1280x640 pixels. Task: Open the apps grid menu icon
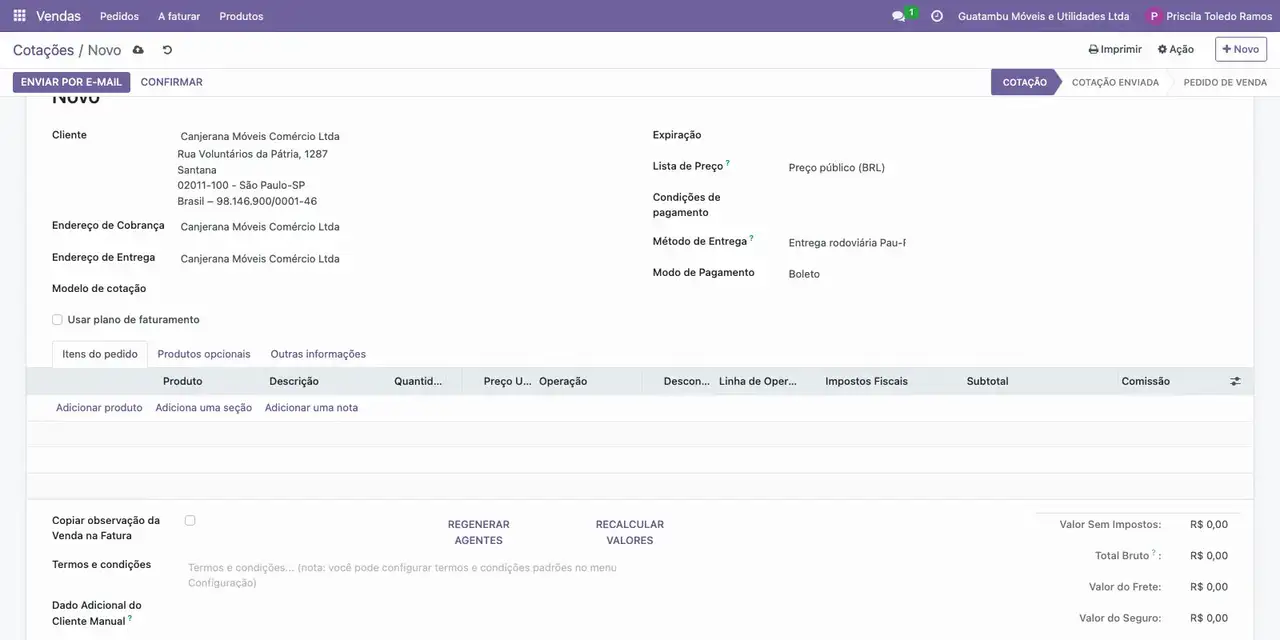click(19, 16)
